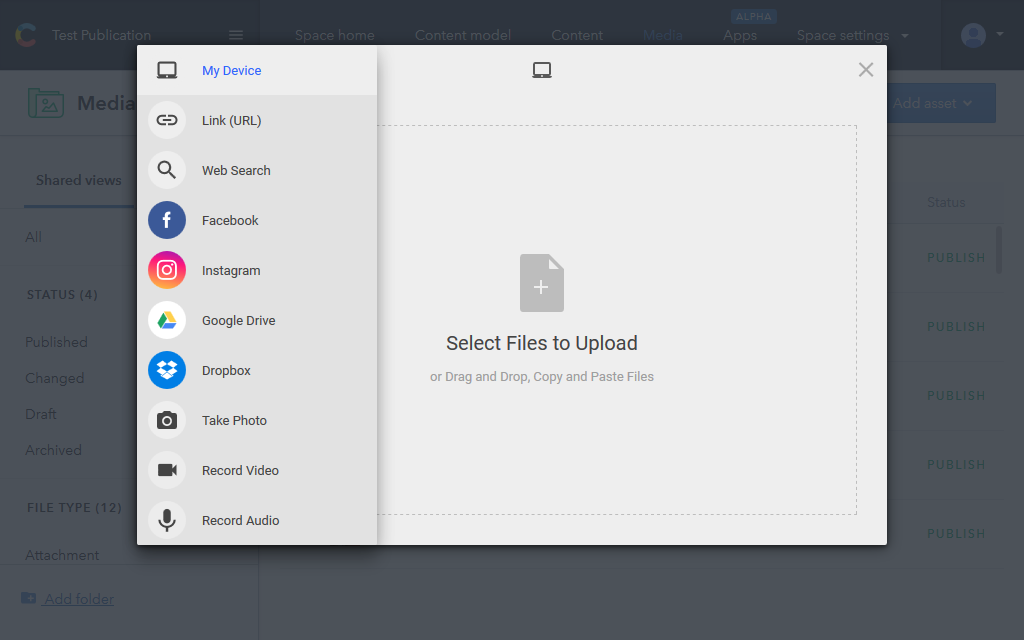The width and height of the screenshot is (1024, 640).
Task: Click the file plus icon to upload
Action: pos(541,283)
